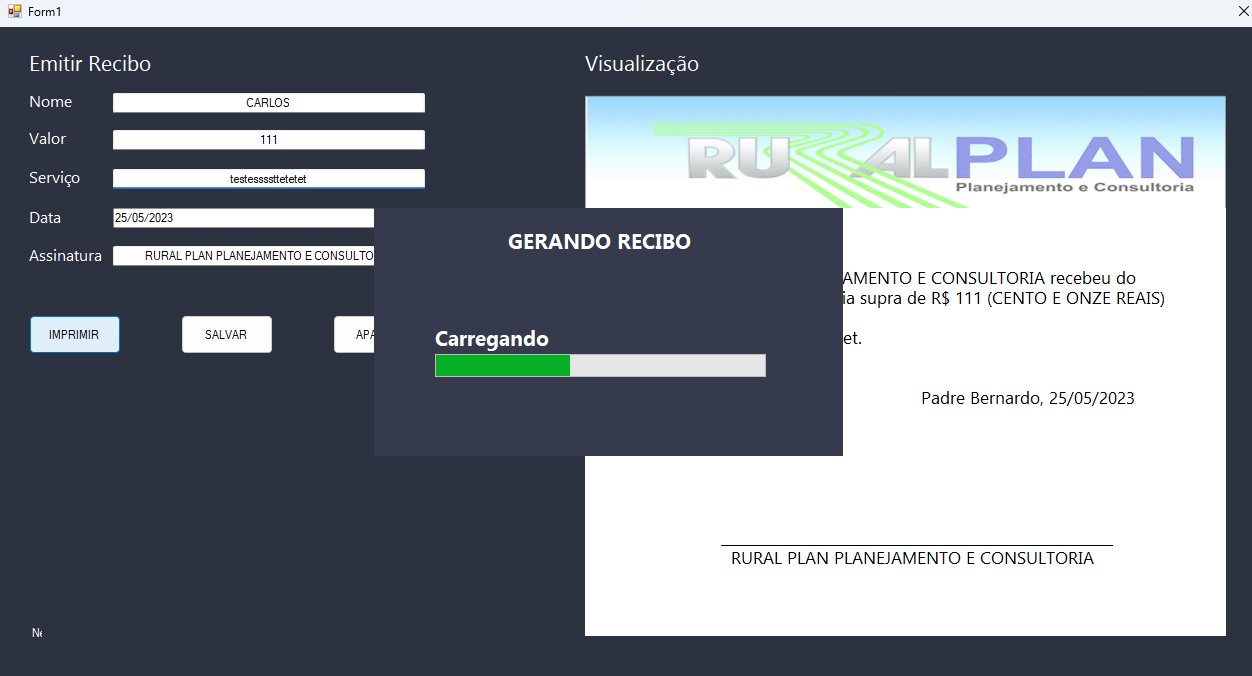
Task: Click the Carregando label text
Action: tap(491, 339)
